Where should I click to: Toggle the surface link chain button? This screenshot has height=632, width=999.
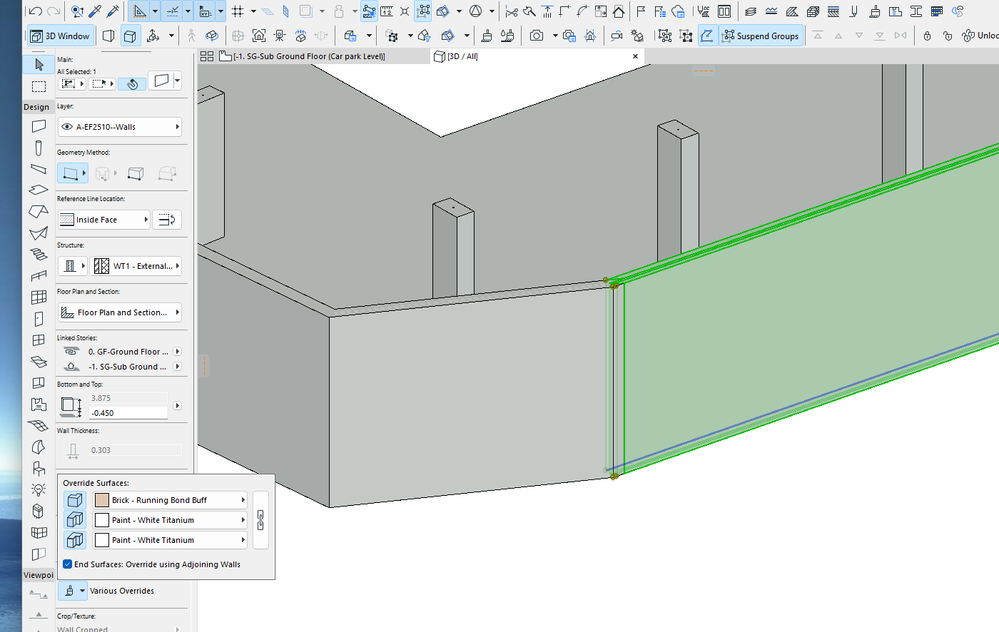tap(261, 520)
